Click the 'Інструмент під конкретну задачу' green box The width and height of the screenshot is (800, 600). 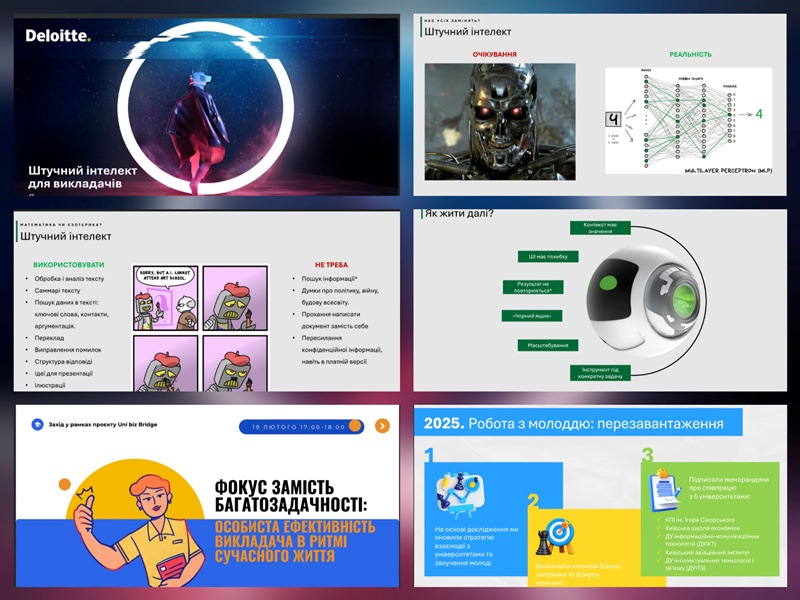click(x=600, y=372)
